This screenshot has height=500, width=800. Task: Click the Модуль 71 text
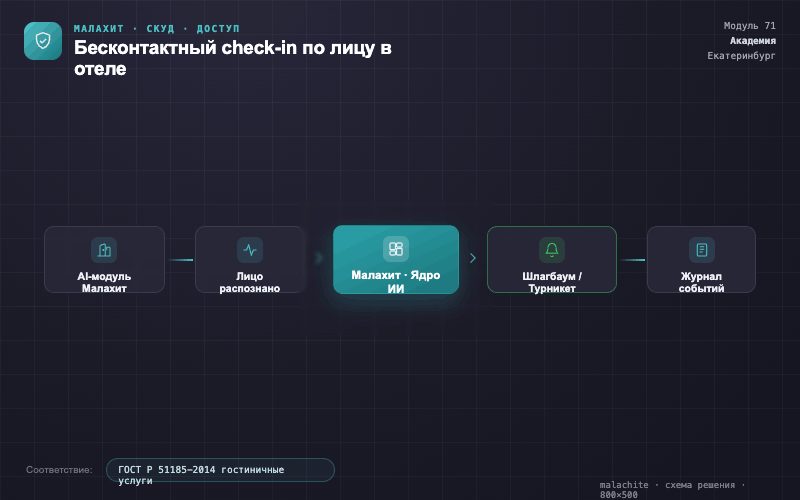tap(749, 26)
